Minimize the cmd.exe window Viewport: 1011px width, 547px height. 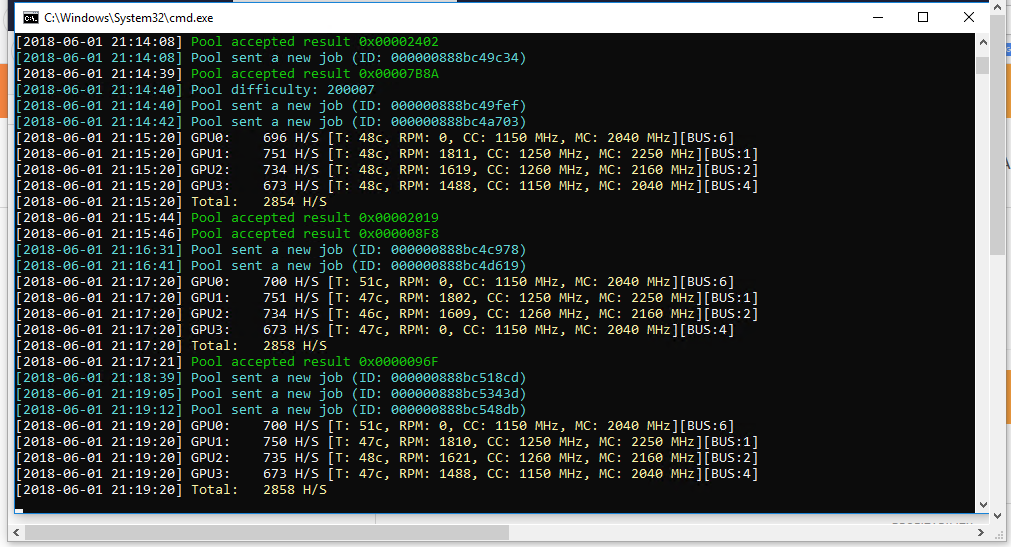click(x=878, y=17)
